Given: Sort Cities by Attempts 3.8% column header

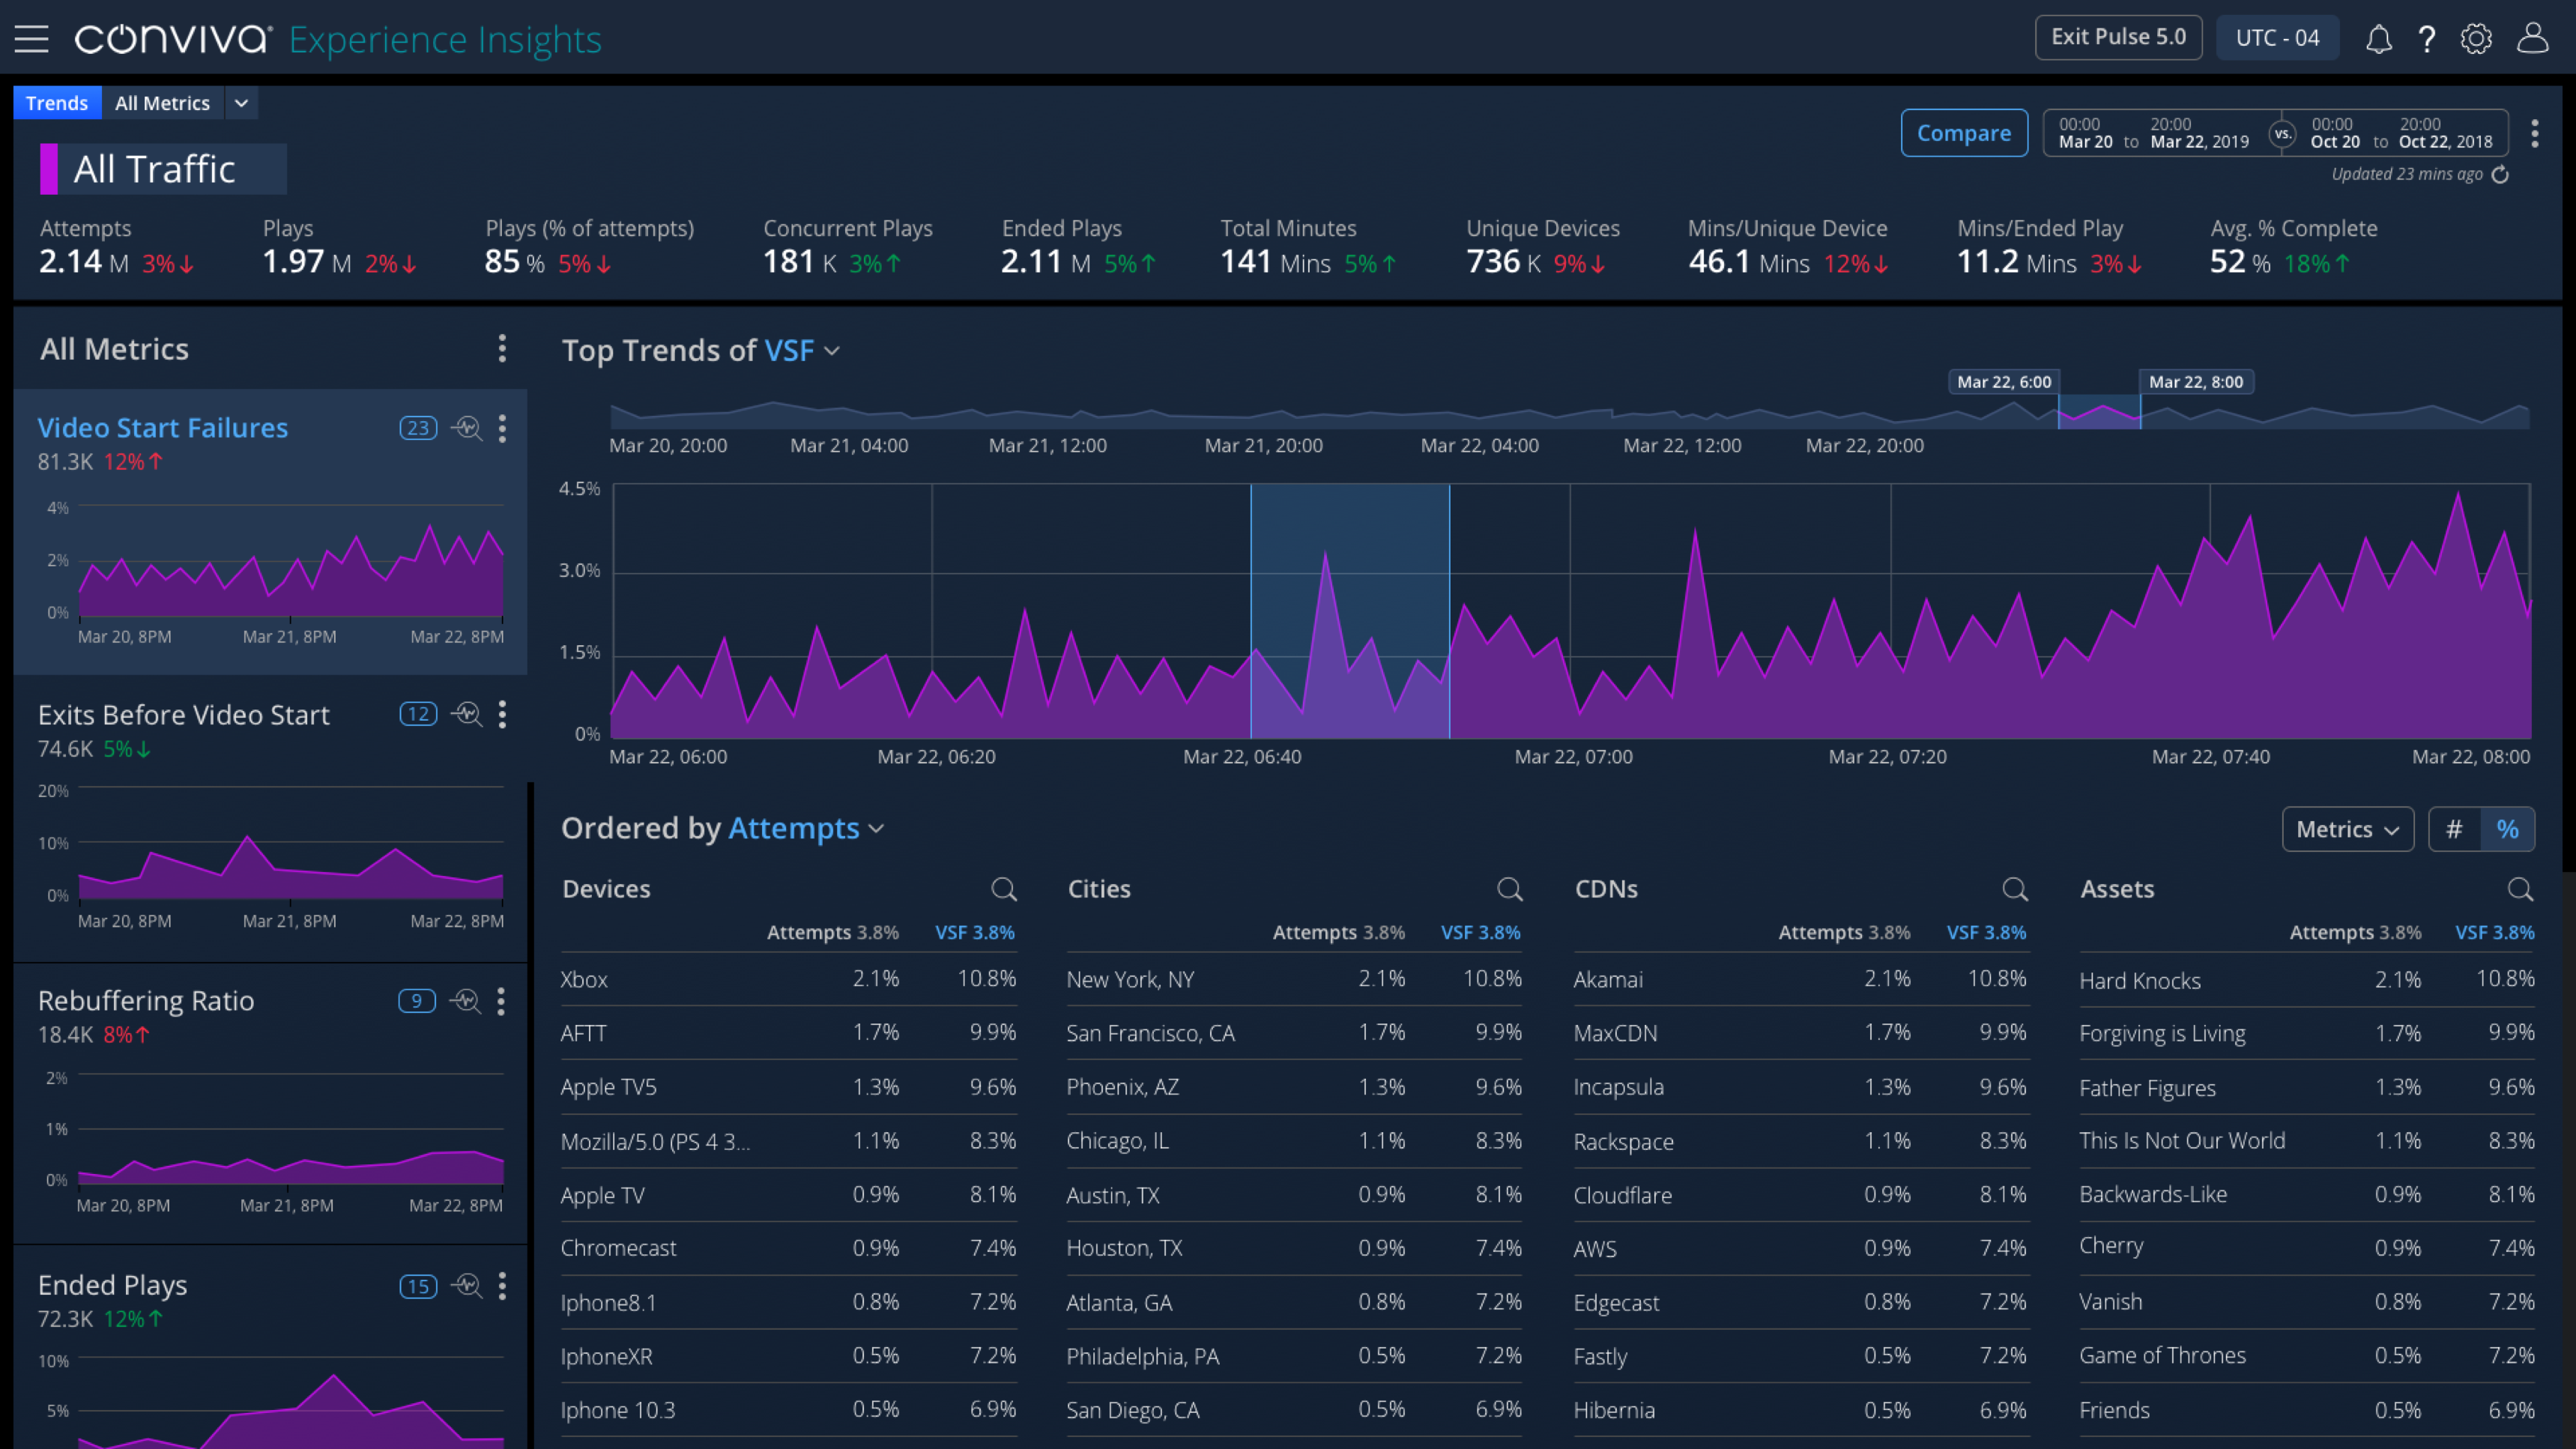Looking at the screenshot, I should [x=1338, y=932].
